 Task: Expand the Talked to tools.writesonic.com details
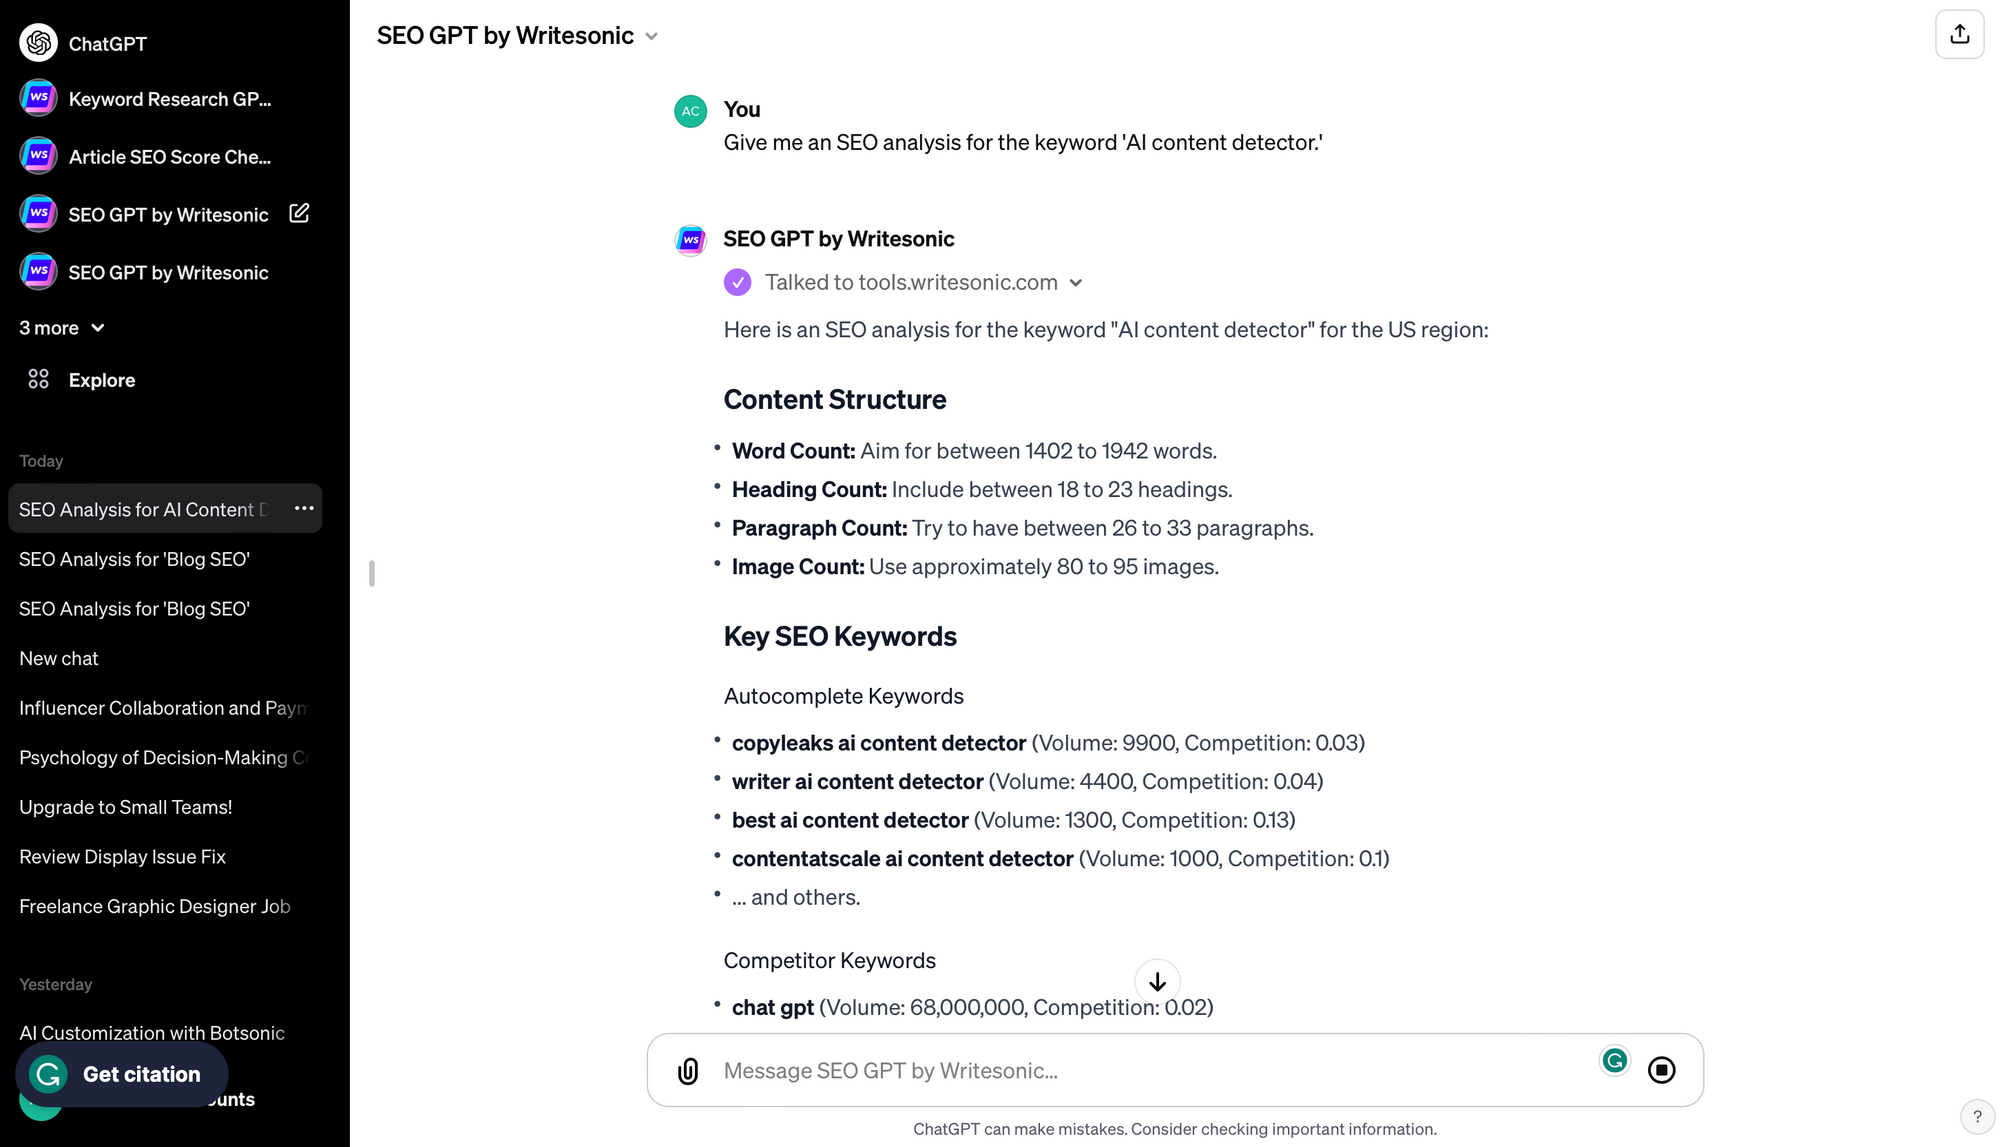pyautogui.click(x=1077, y=283)
